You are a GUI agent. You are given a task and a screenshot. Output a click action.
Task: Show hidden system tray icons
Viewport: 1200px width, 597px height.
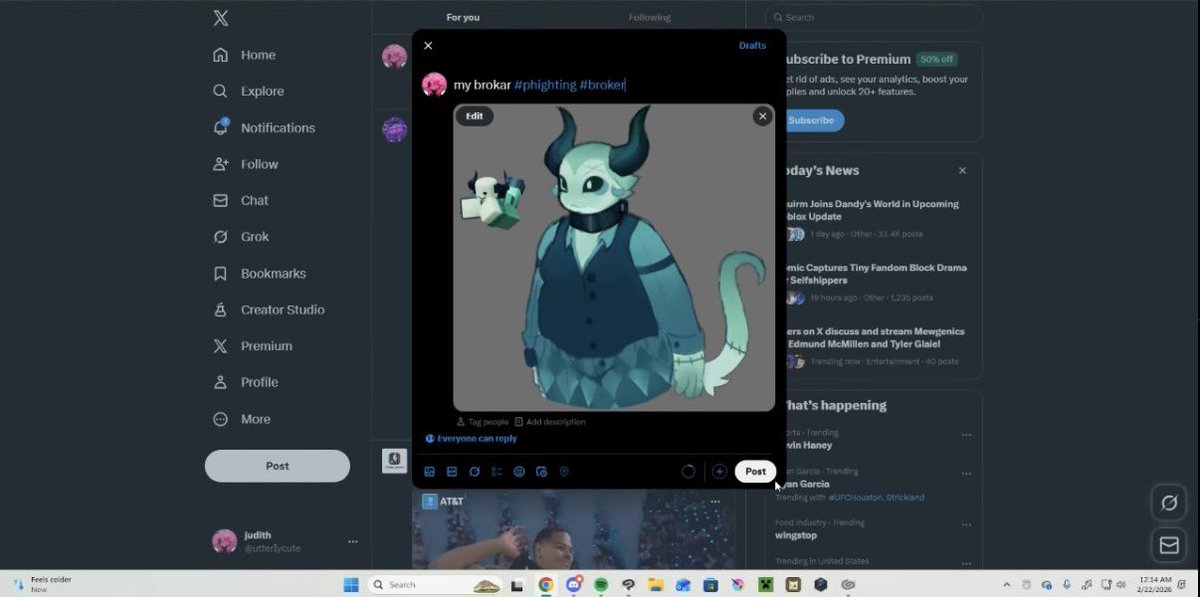point(1007,584)
